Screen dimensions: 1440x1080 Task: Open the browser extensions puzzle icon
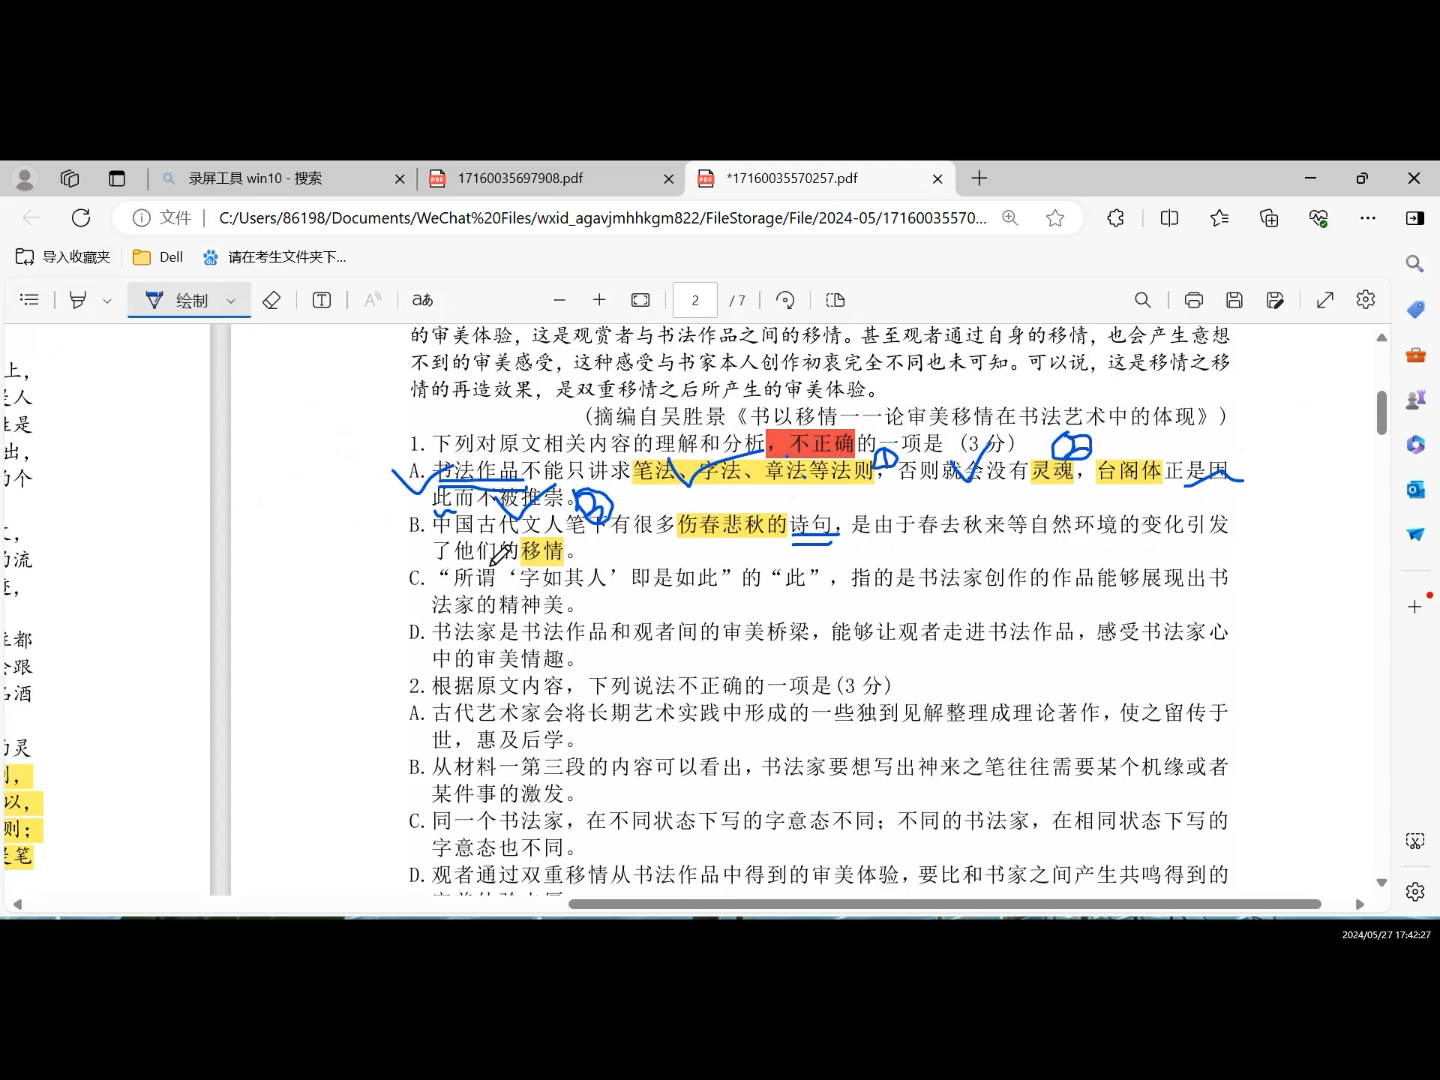pyautogui.click(x=1116, y=218)
